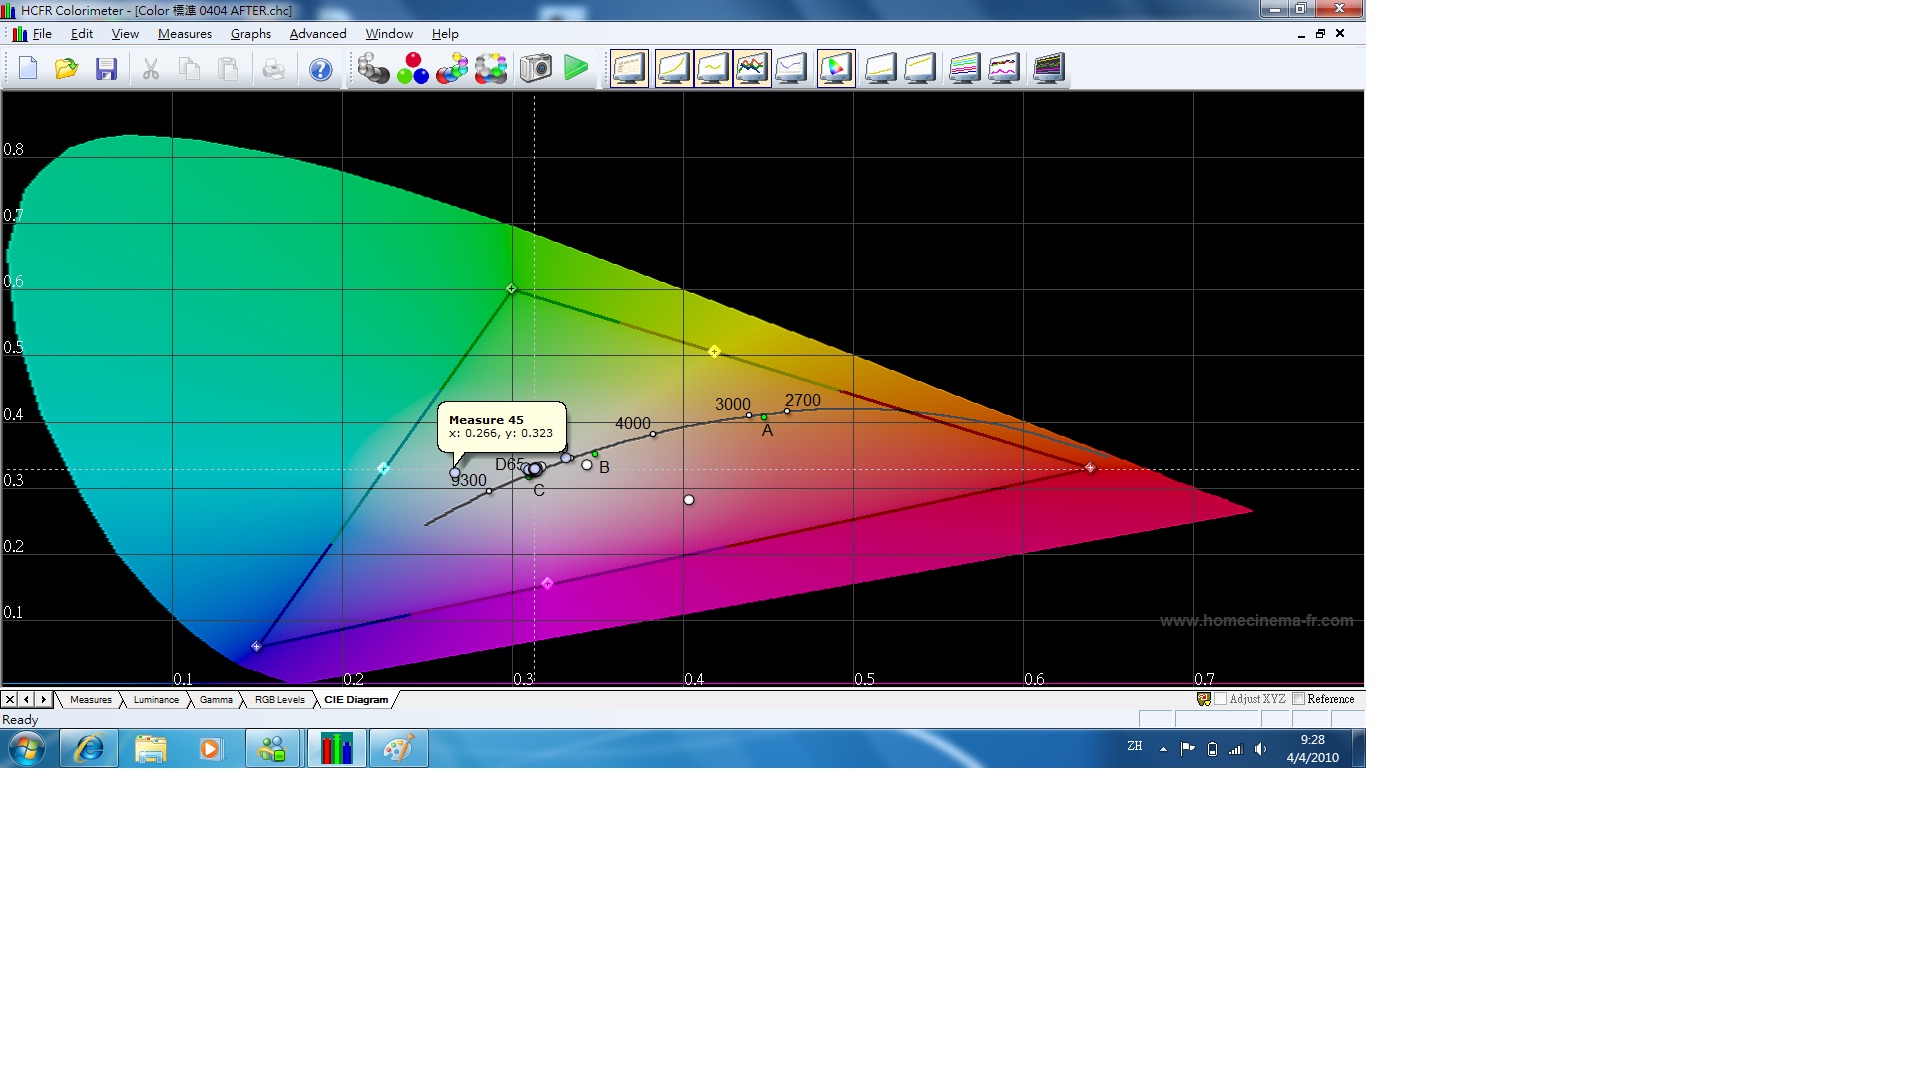Open Windows Media Player from taskbar

pyautogui.click(x=211, y=748)
